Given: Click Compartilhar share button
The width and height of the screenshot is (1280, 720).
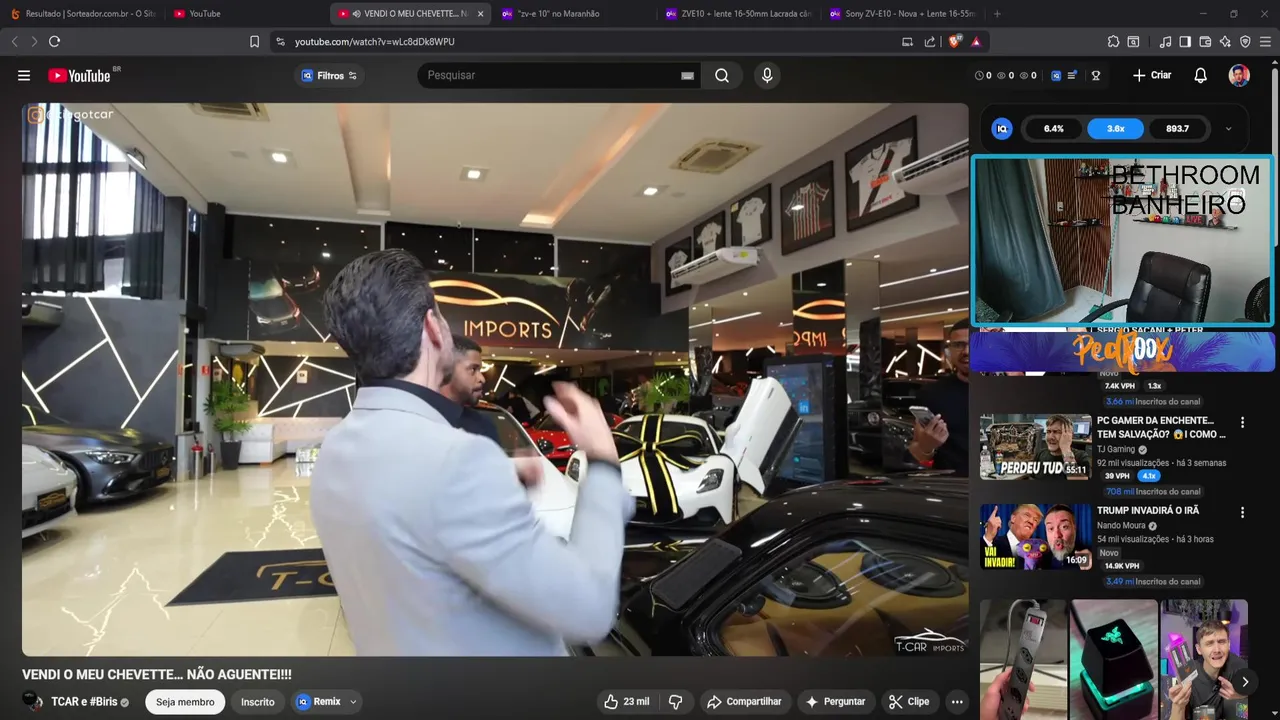Looking at the screenshot, I should tap(743, 702).
